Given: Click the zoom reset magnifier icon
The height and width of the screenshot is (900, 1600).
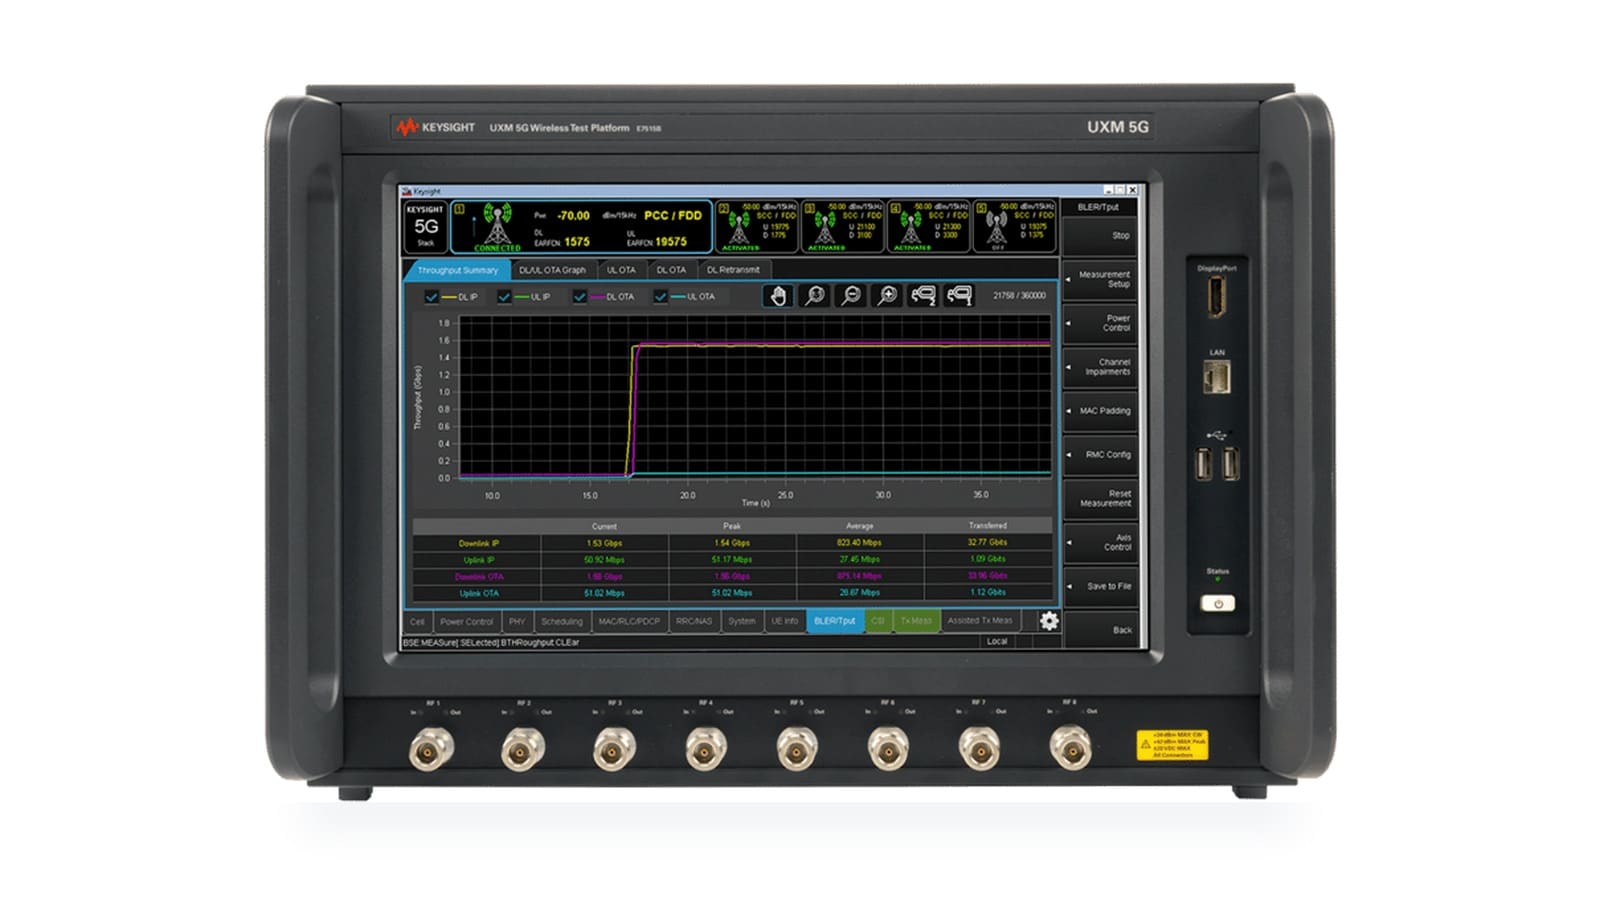Looking at the screenshot, I should 814,295.
